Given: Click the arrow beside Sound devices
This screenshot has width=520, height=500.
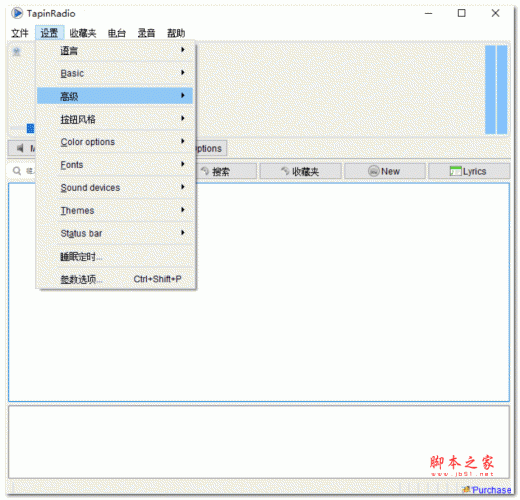Looking at the screenshot, I should click(183, 187).
